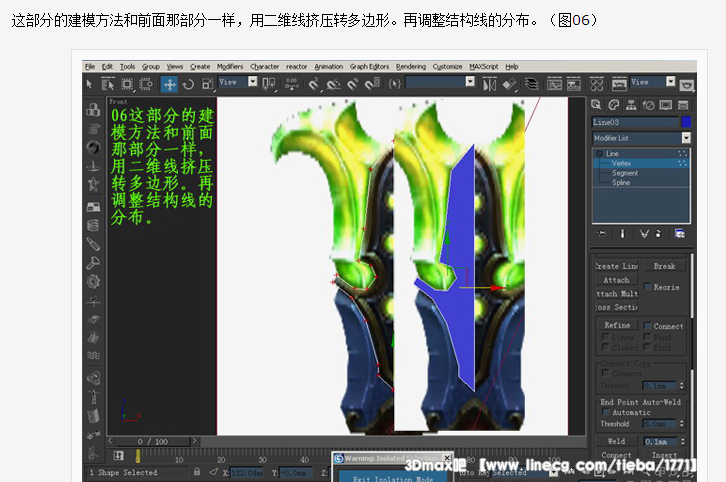This screenshot has width=726, height=482.
Task: Select the arrow Select Object tool
Action: (89, 84)
